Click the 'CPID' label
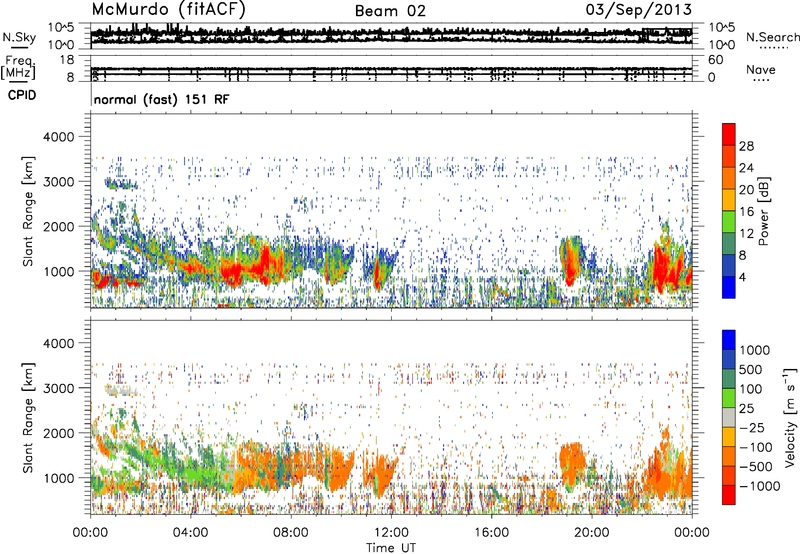This screenshot has height=554, width=800. click(22, 95)
